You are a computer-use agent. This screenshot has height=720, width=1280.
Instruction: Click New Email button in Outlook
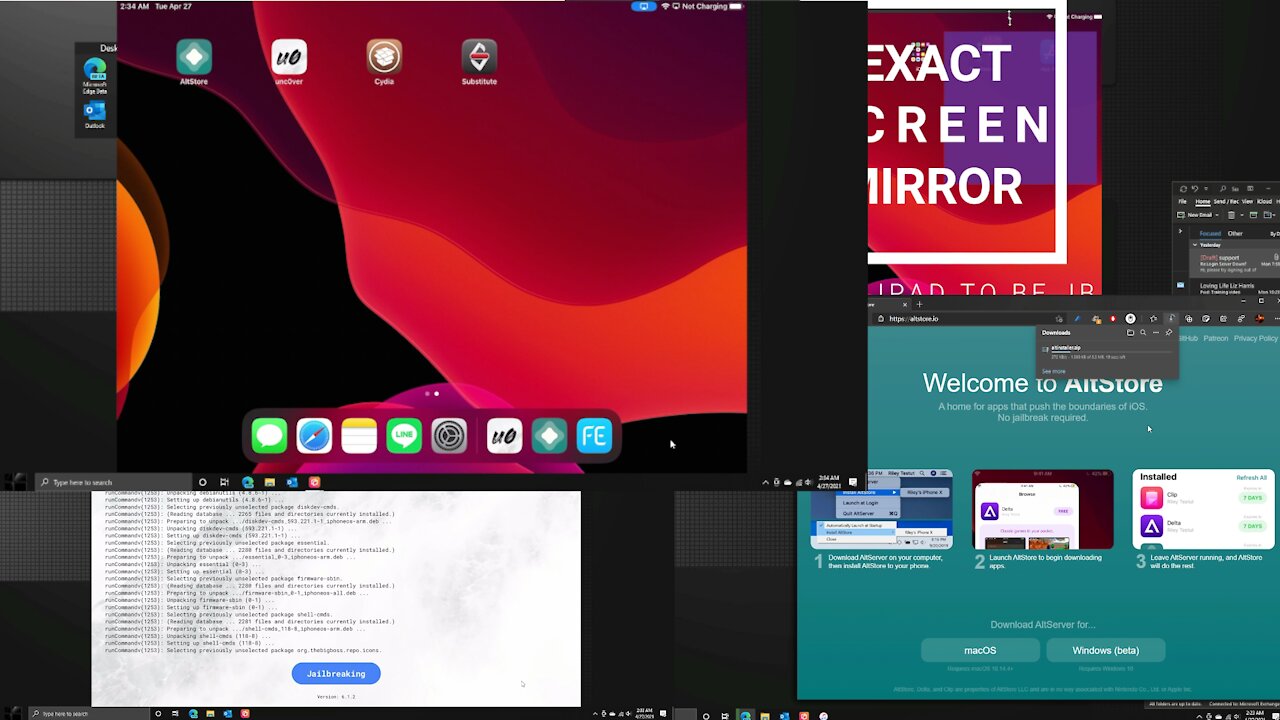point(1195,215)
